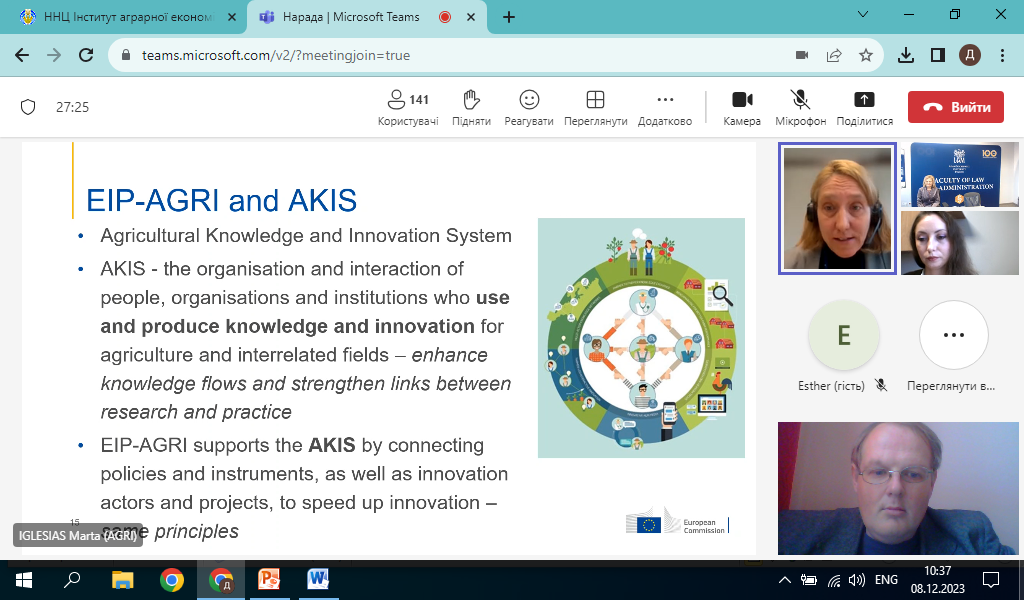Open tab search chevron
The image size is (1024, 600).
coord(863,14)
